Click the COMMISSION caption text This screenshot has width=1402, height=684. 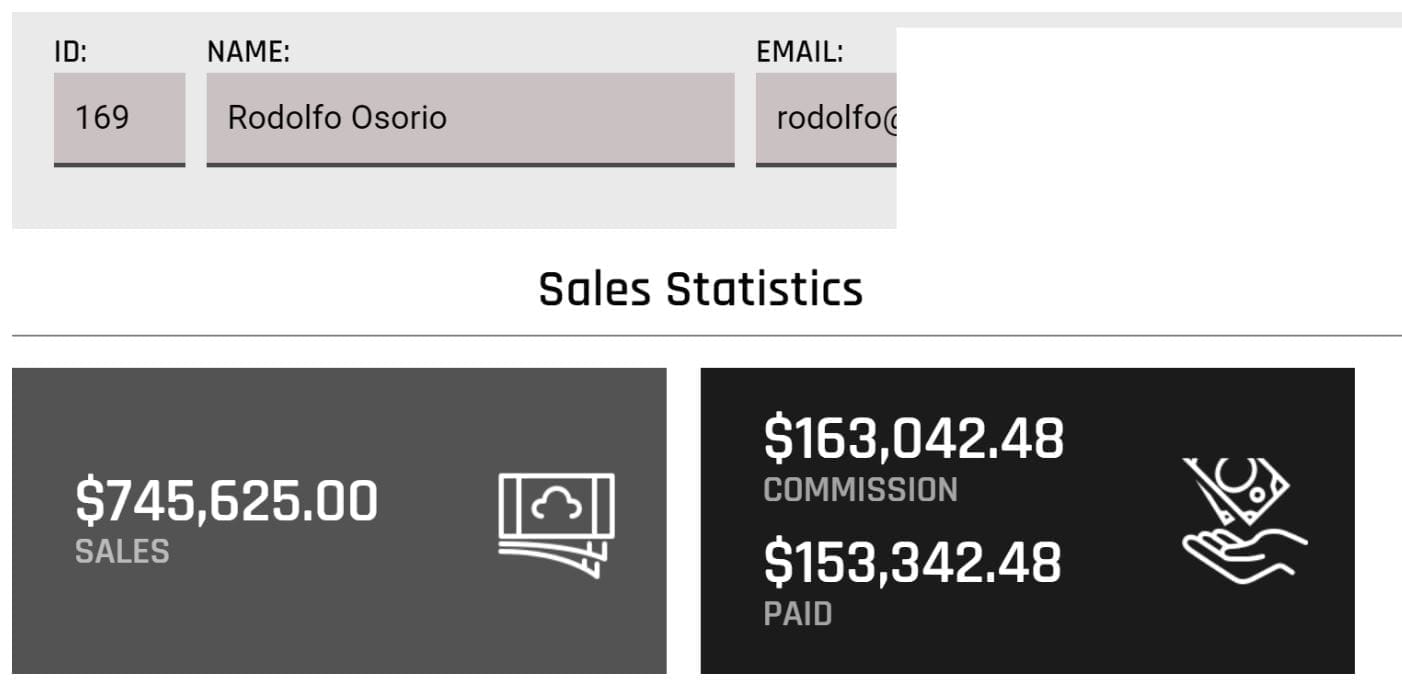point(860,489)
